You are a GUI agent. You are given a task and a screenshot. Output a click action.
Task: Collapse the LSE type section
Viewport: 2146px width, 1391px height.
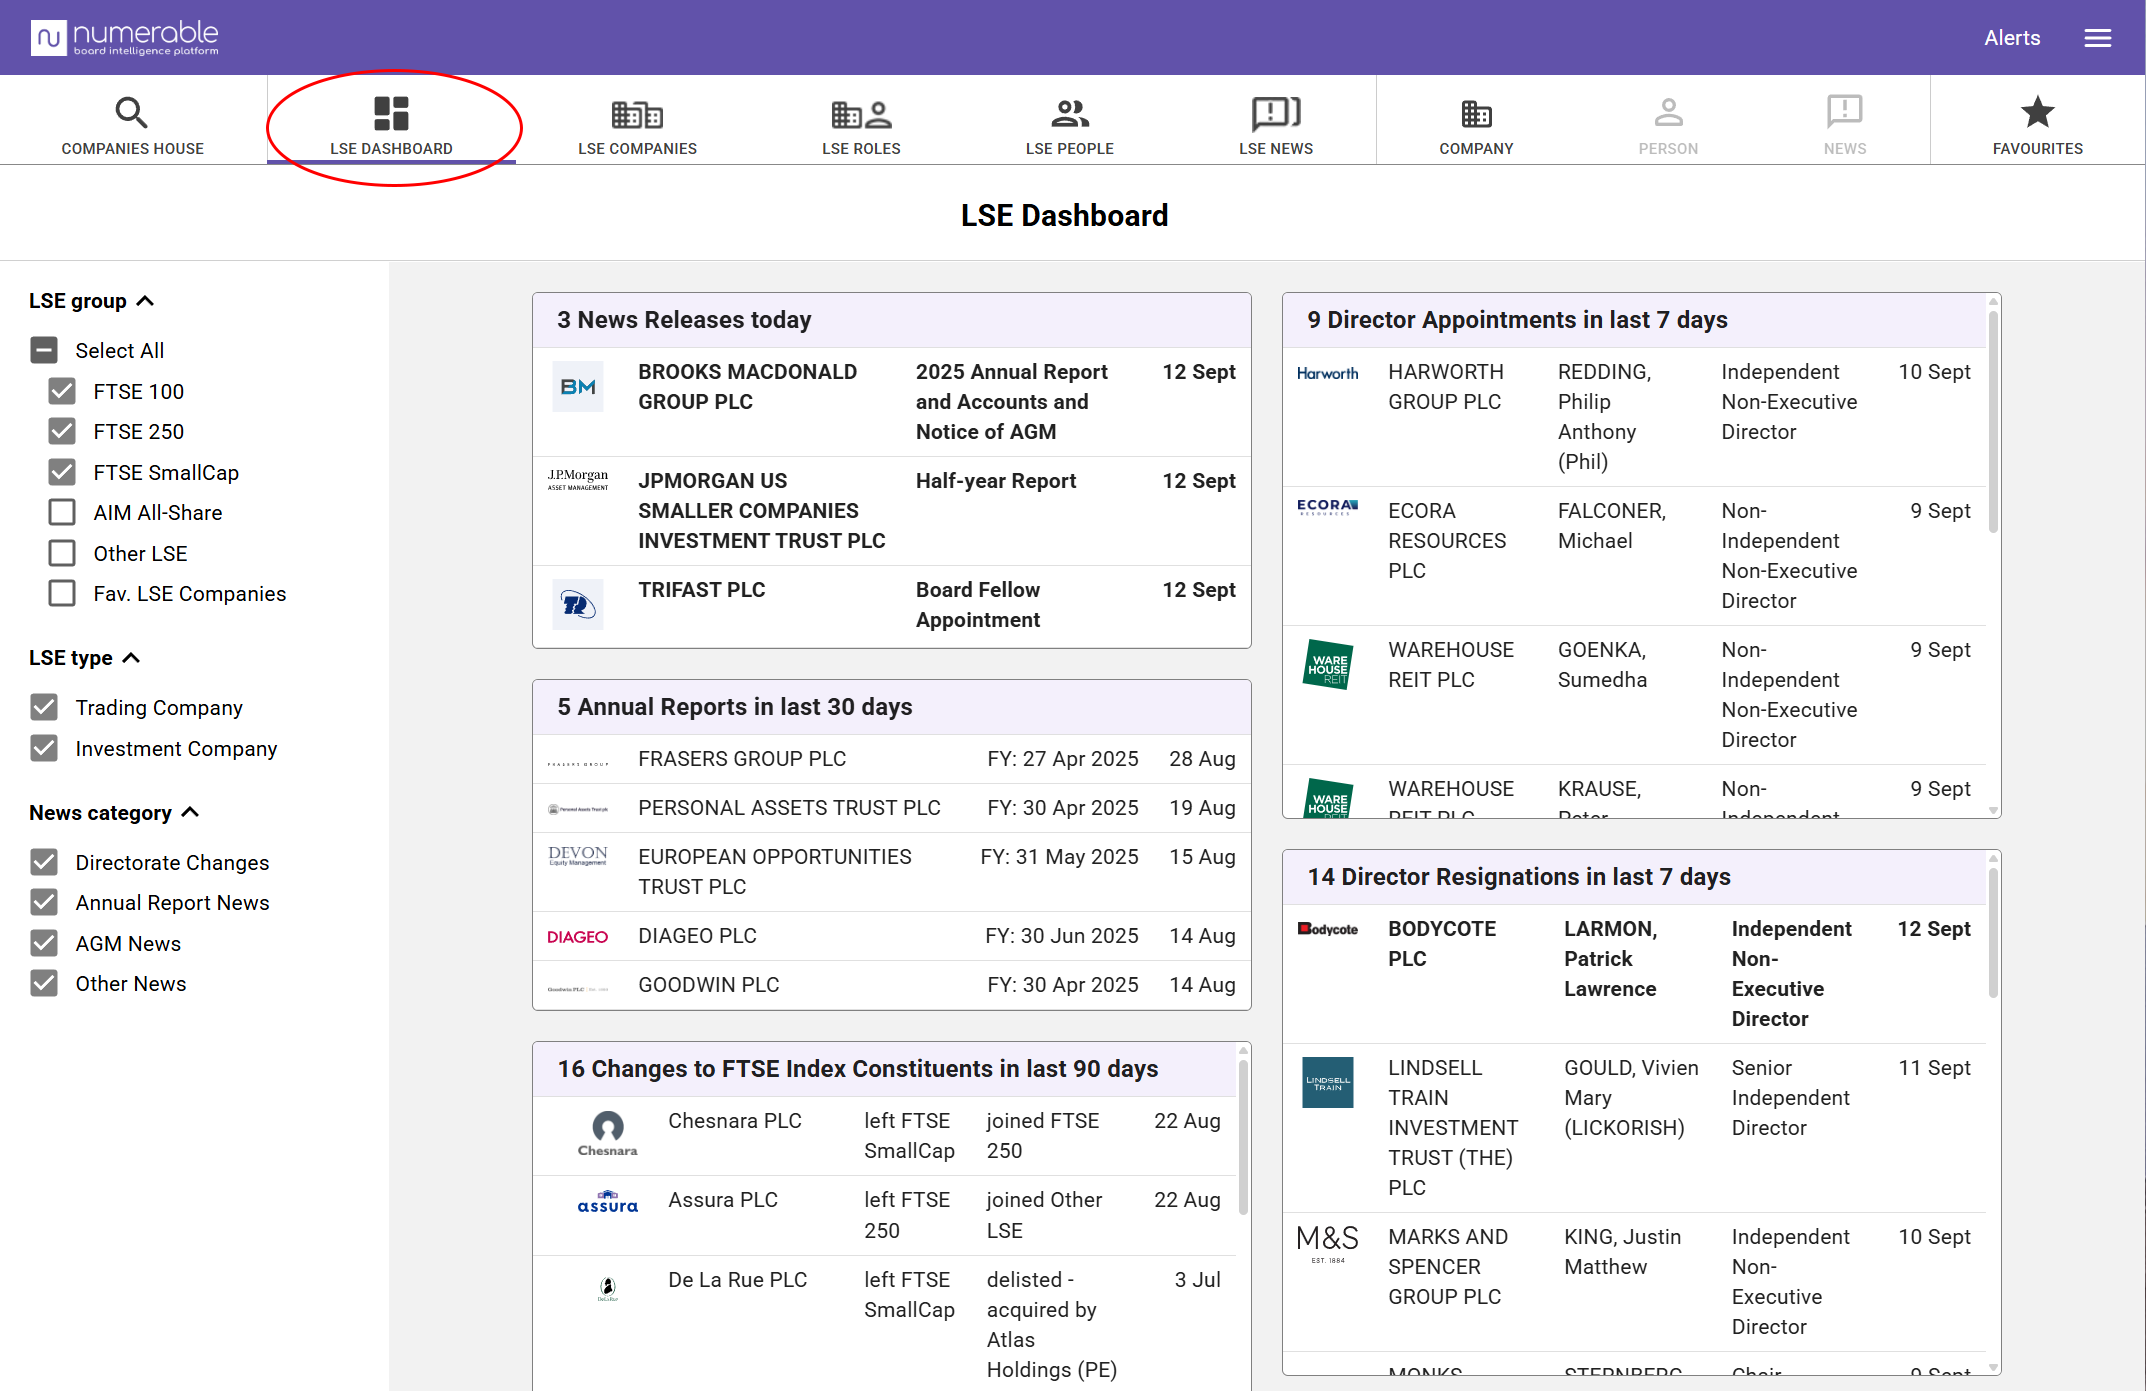click(131, 658)
